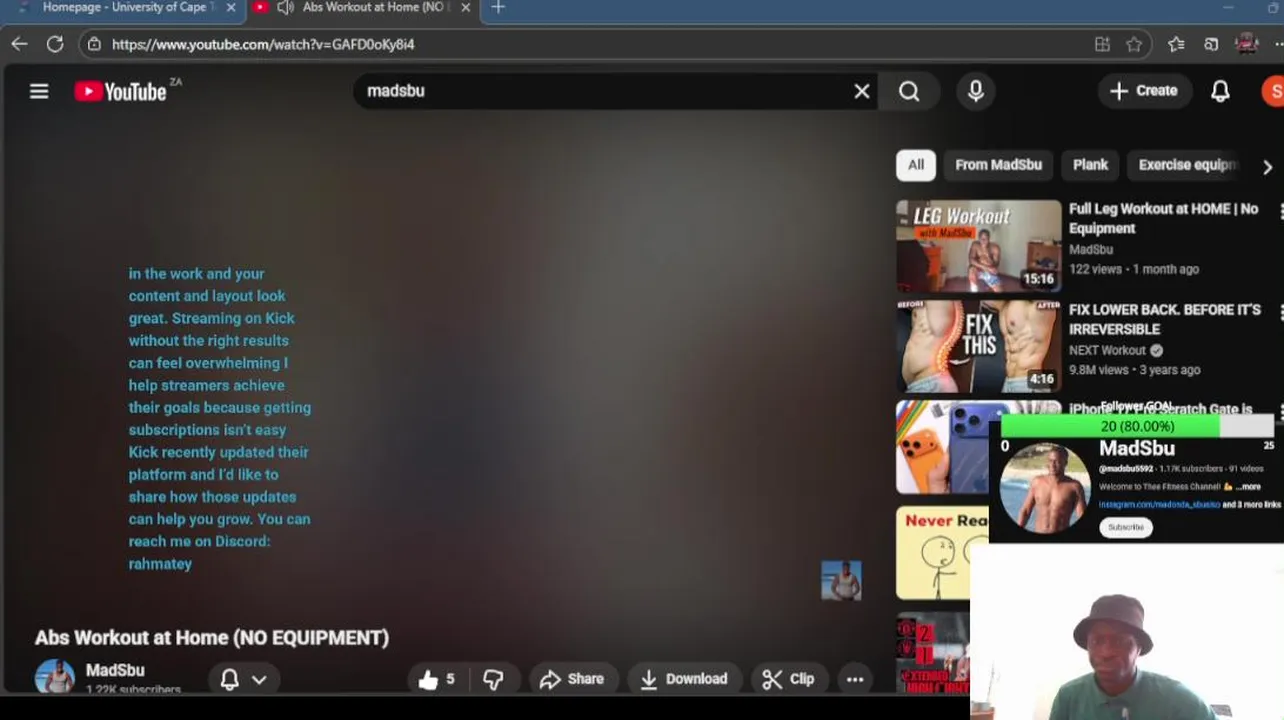Download this video

click(684, 679)
